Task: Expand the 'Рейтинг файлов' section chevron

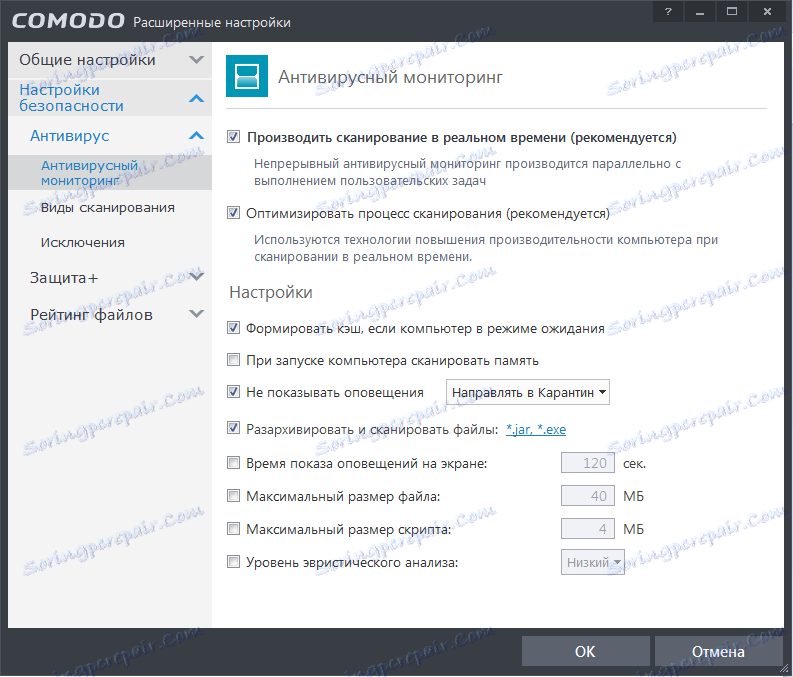Action: 196,314
